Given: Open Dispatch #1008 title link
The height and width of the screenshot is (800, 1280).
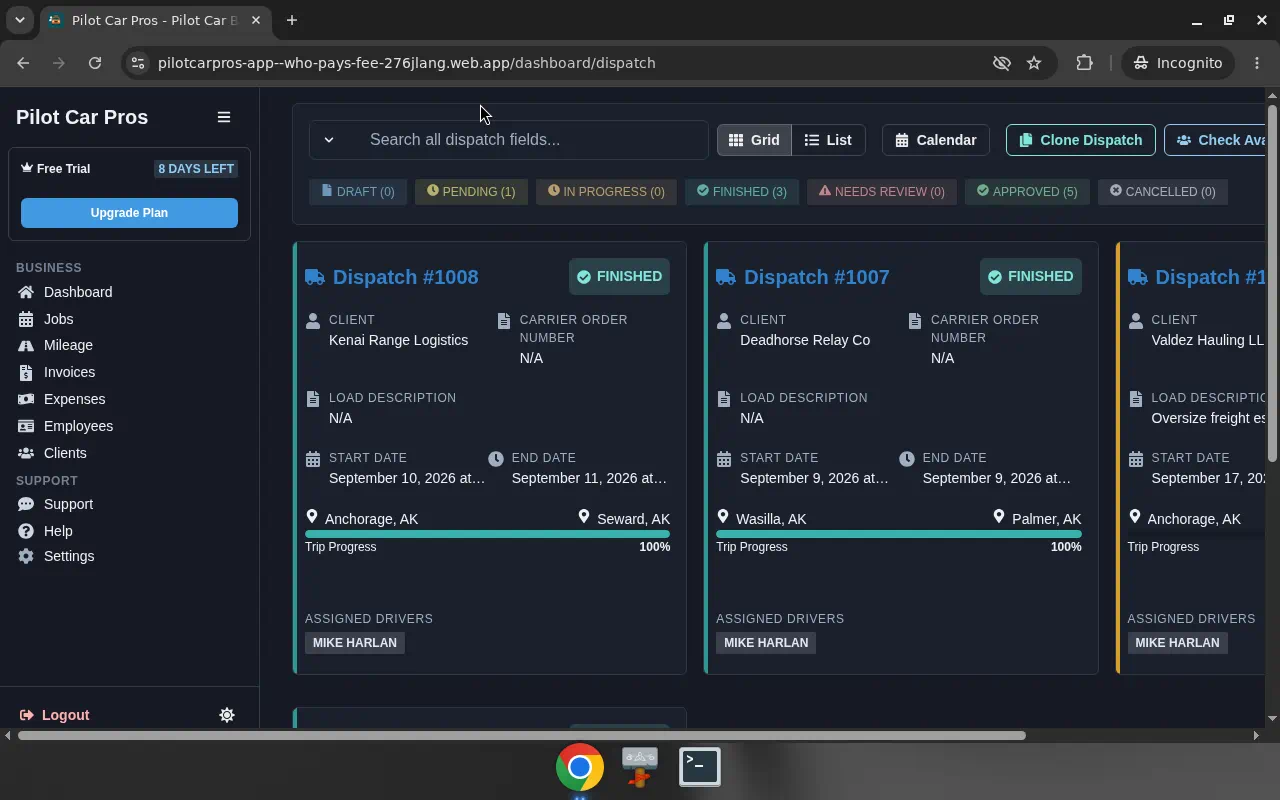Looking at the screenshot, I should tap(405, 277).
